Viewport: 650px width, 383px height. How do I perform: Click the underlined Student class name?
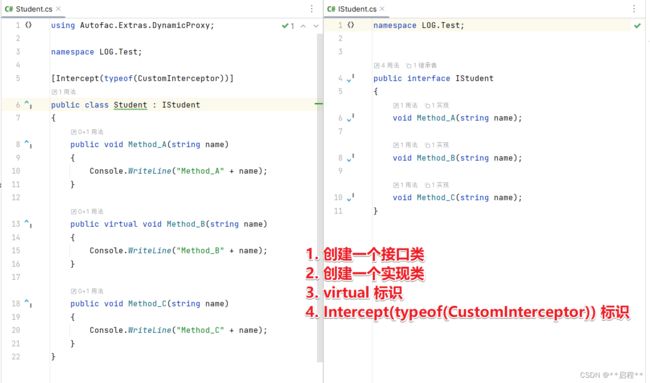click(x=131, y=104)
